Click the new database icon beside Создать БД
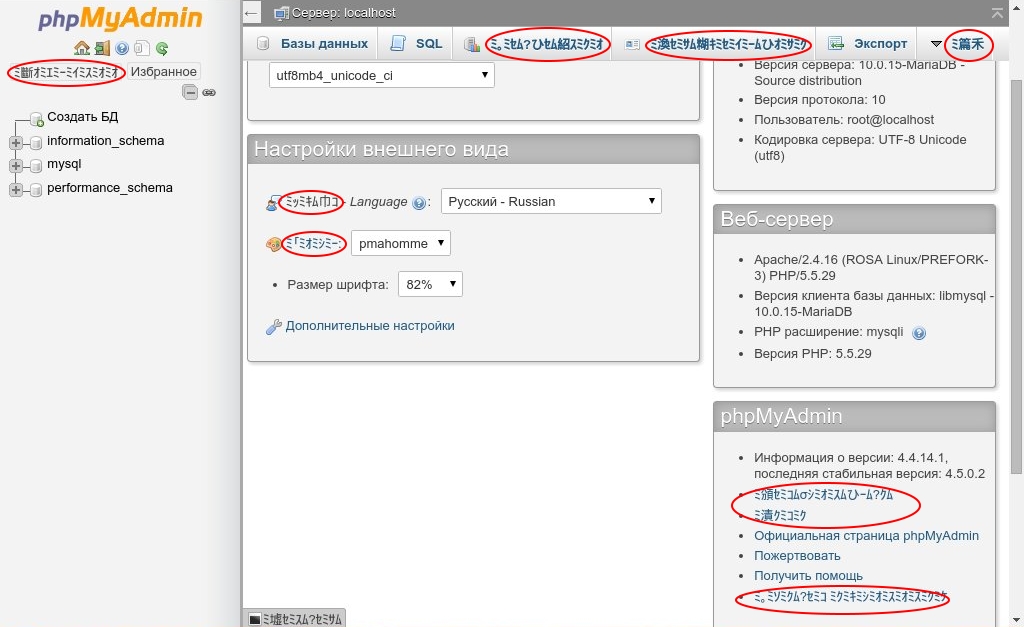This screenshot has width=1024, height=627. tap(37, 119)
